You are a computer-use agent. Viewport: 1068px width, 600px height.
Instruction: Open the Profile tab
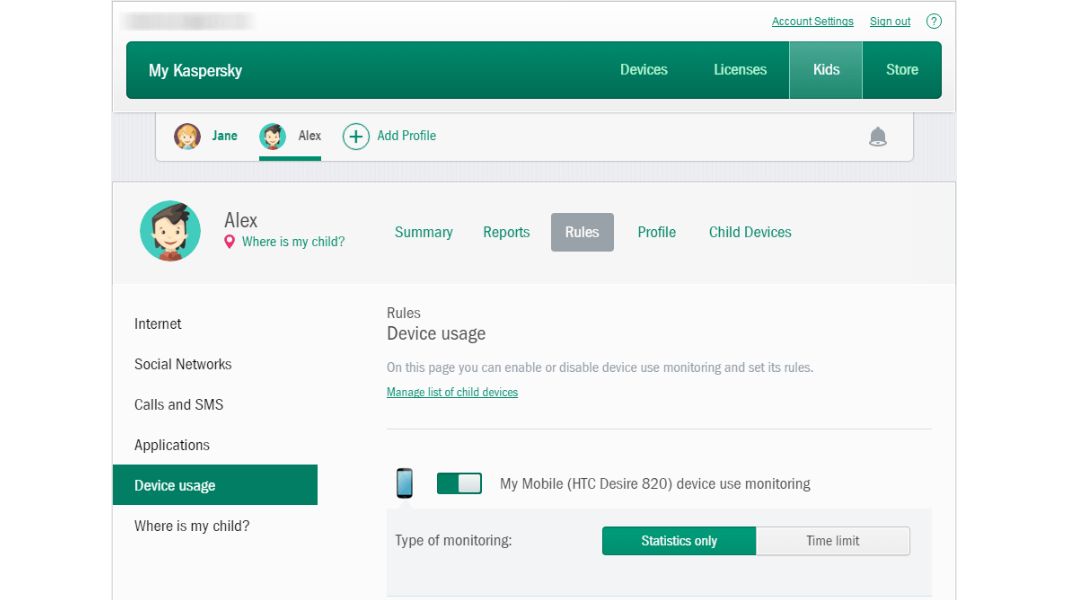[x=657, y=232]
